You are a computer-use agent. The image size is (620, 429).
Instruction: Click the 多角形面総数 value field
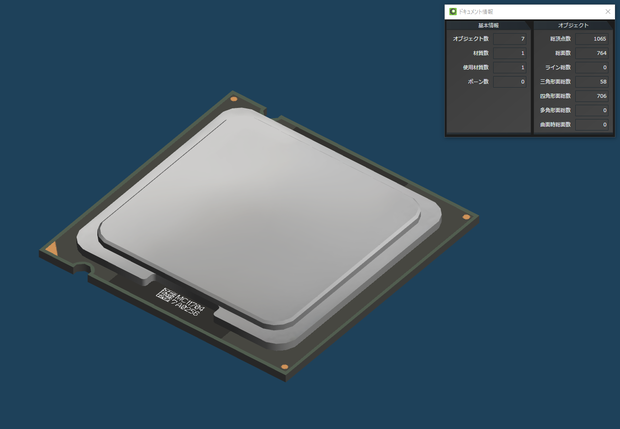[592, 110]
